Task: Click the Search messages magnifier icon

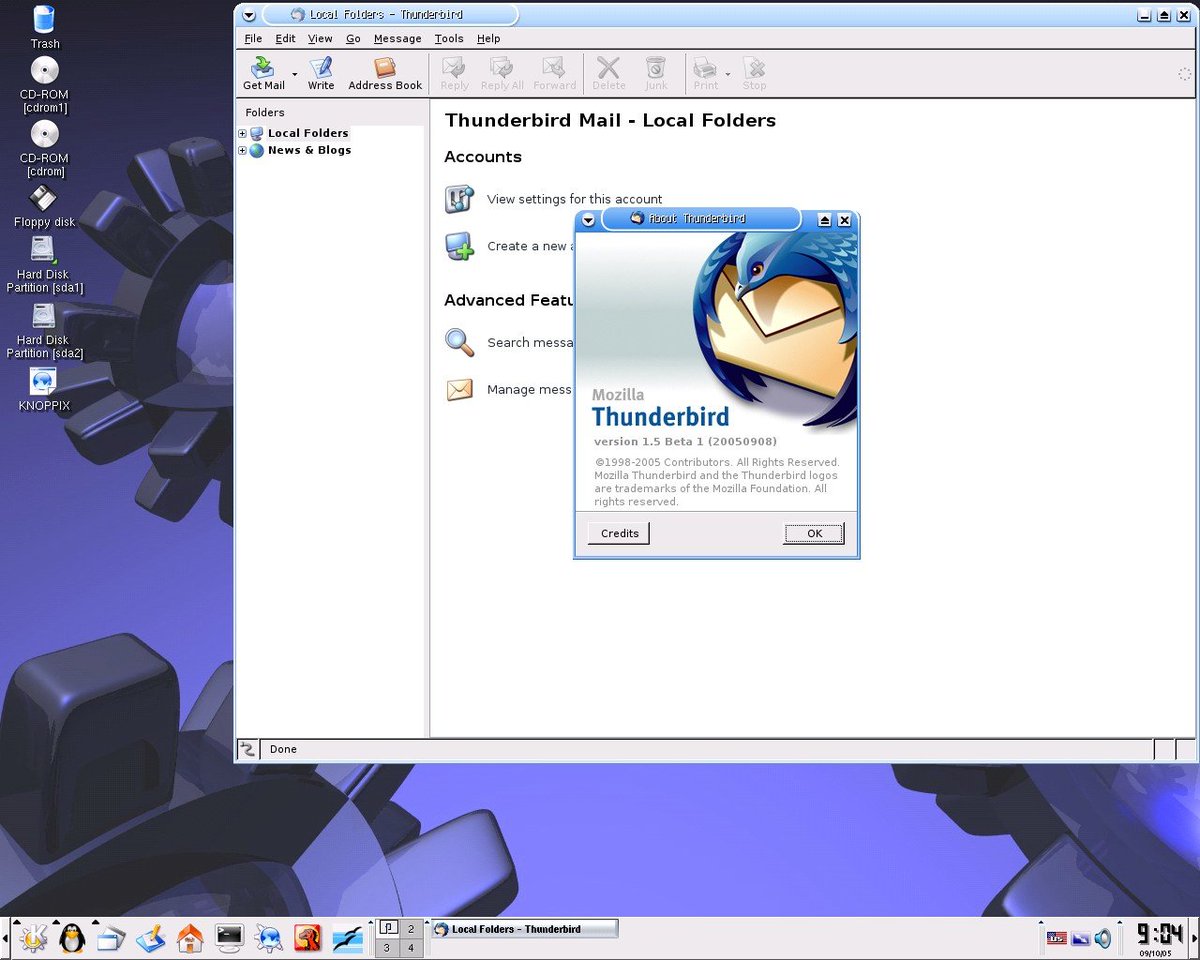Action: coord(459,342)
